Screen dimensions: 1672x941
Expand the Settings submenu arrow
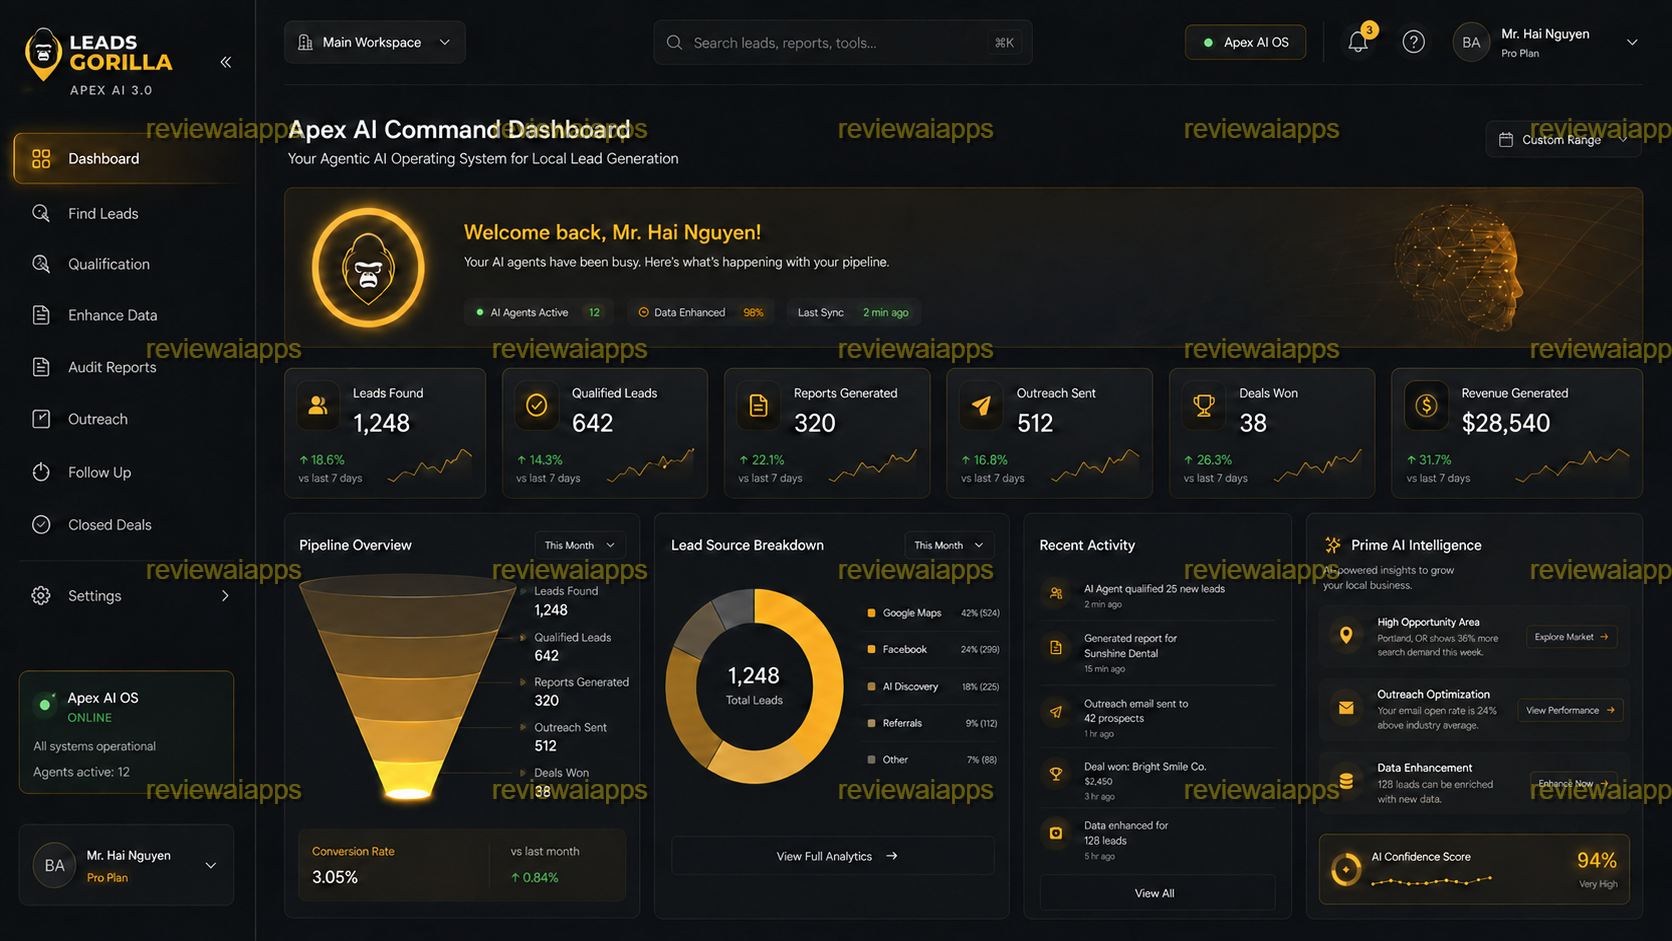[225, 596]
